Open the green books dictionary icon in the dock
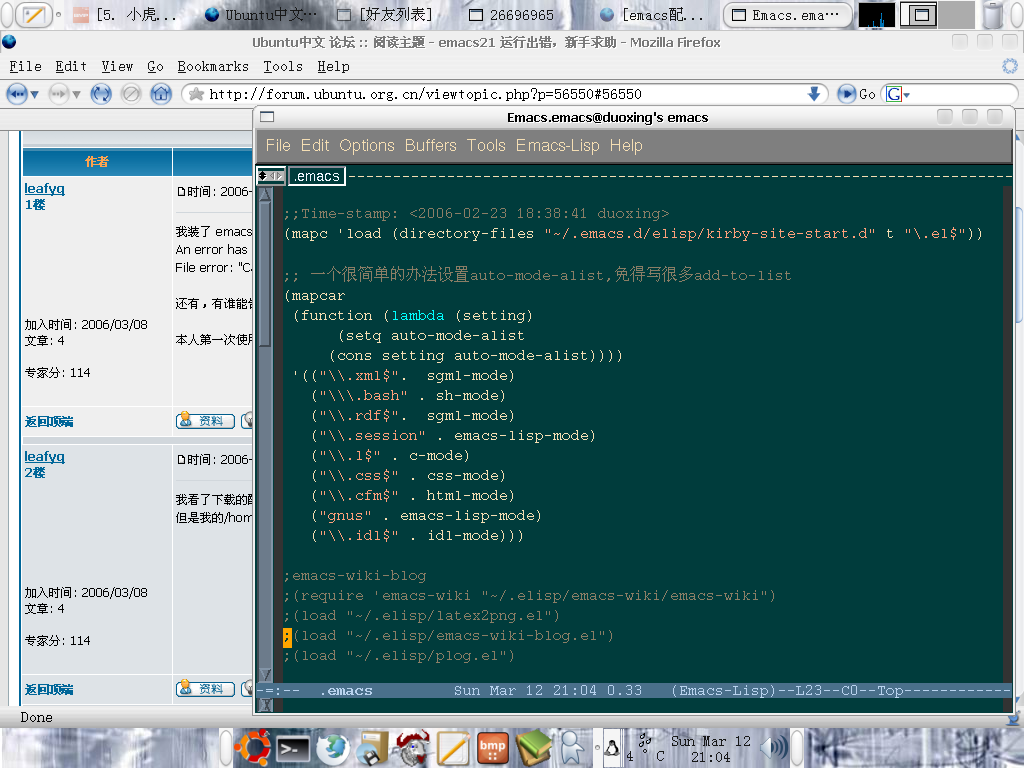This screenshot has width=1024, height=768. tap(534, 748)
